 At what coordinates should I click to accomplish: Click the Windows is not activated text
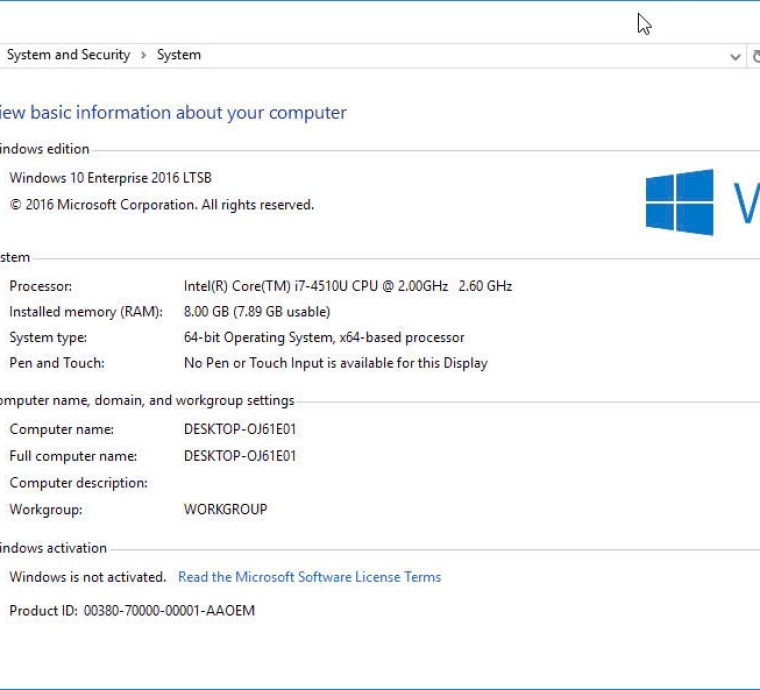[x=88, y=577]
